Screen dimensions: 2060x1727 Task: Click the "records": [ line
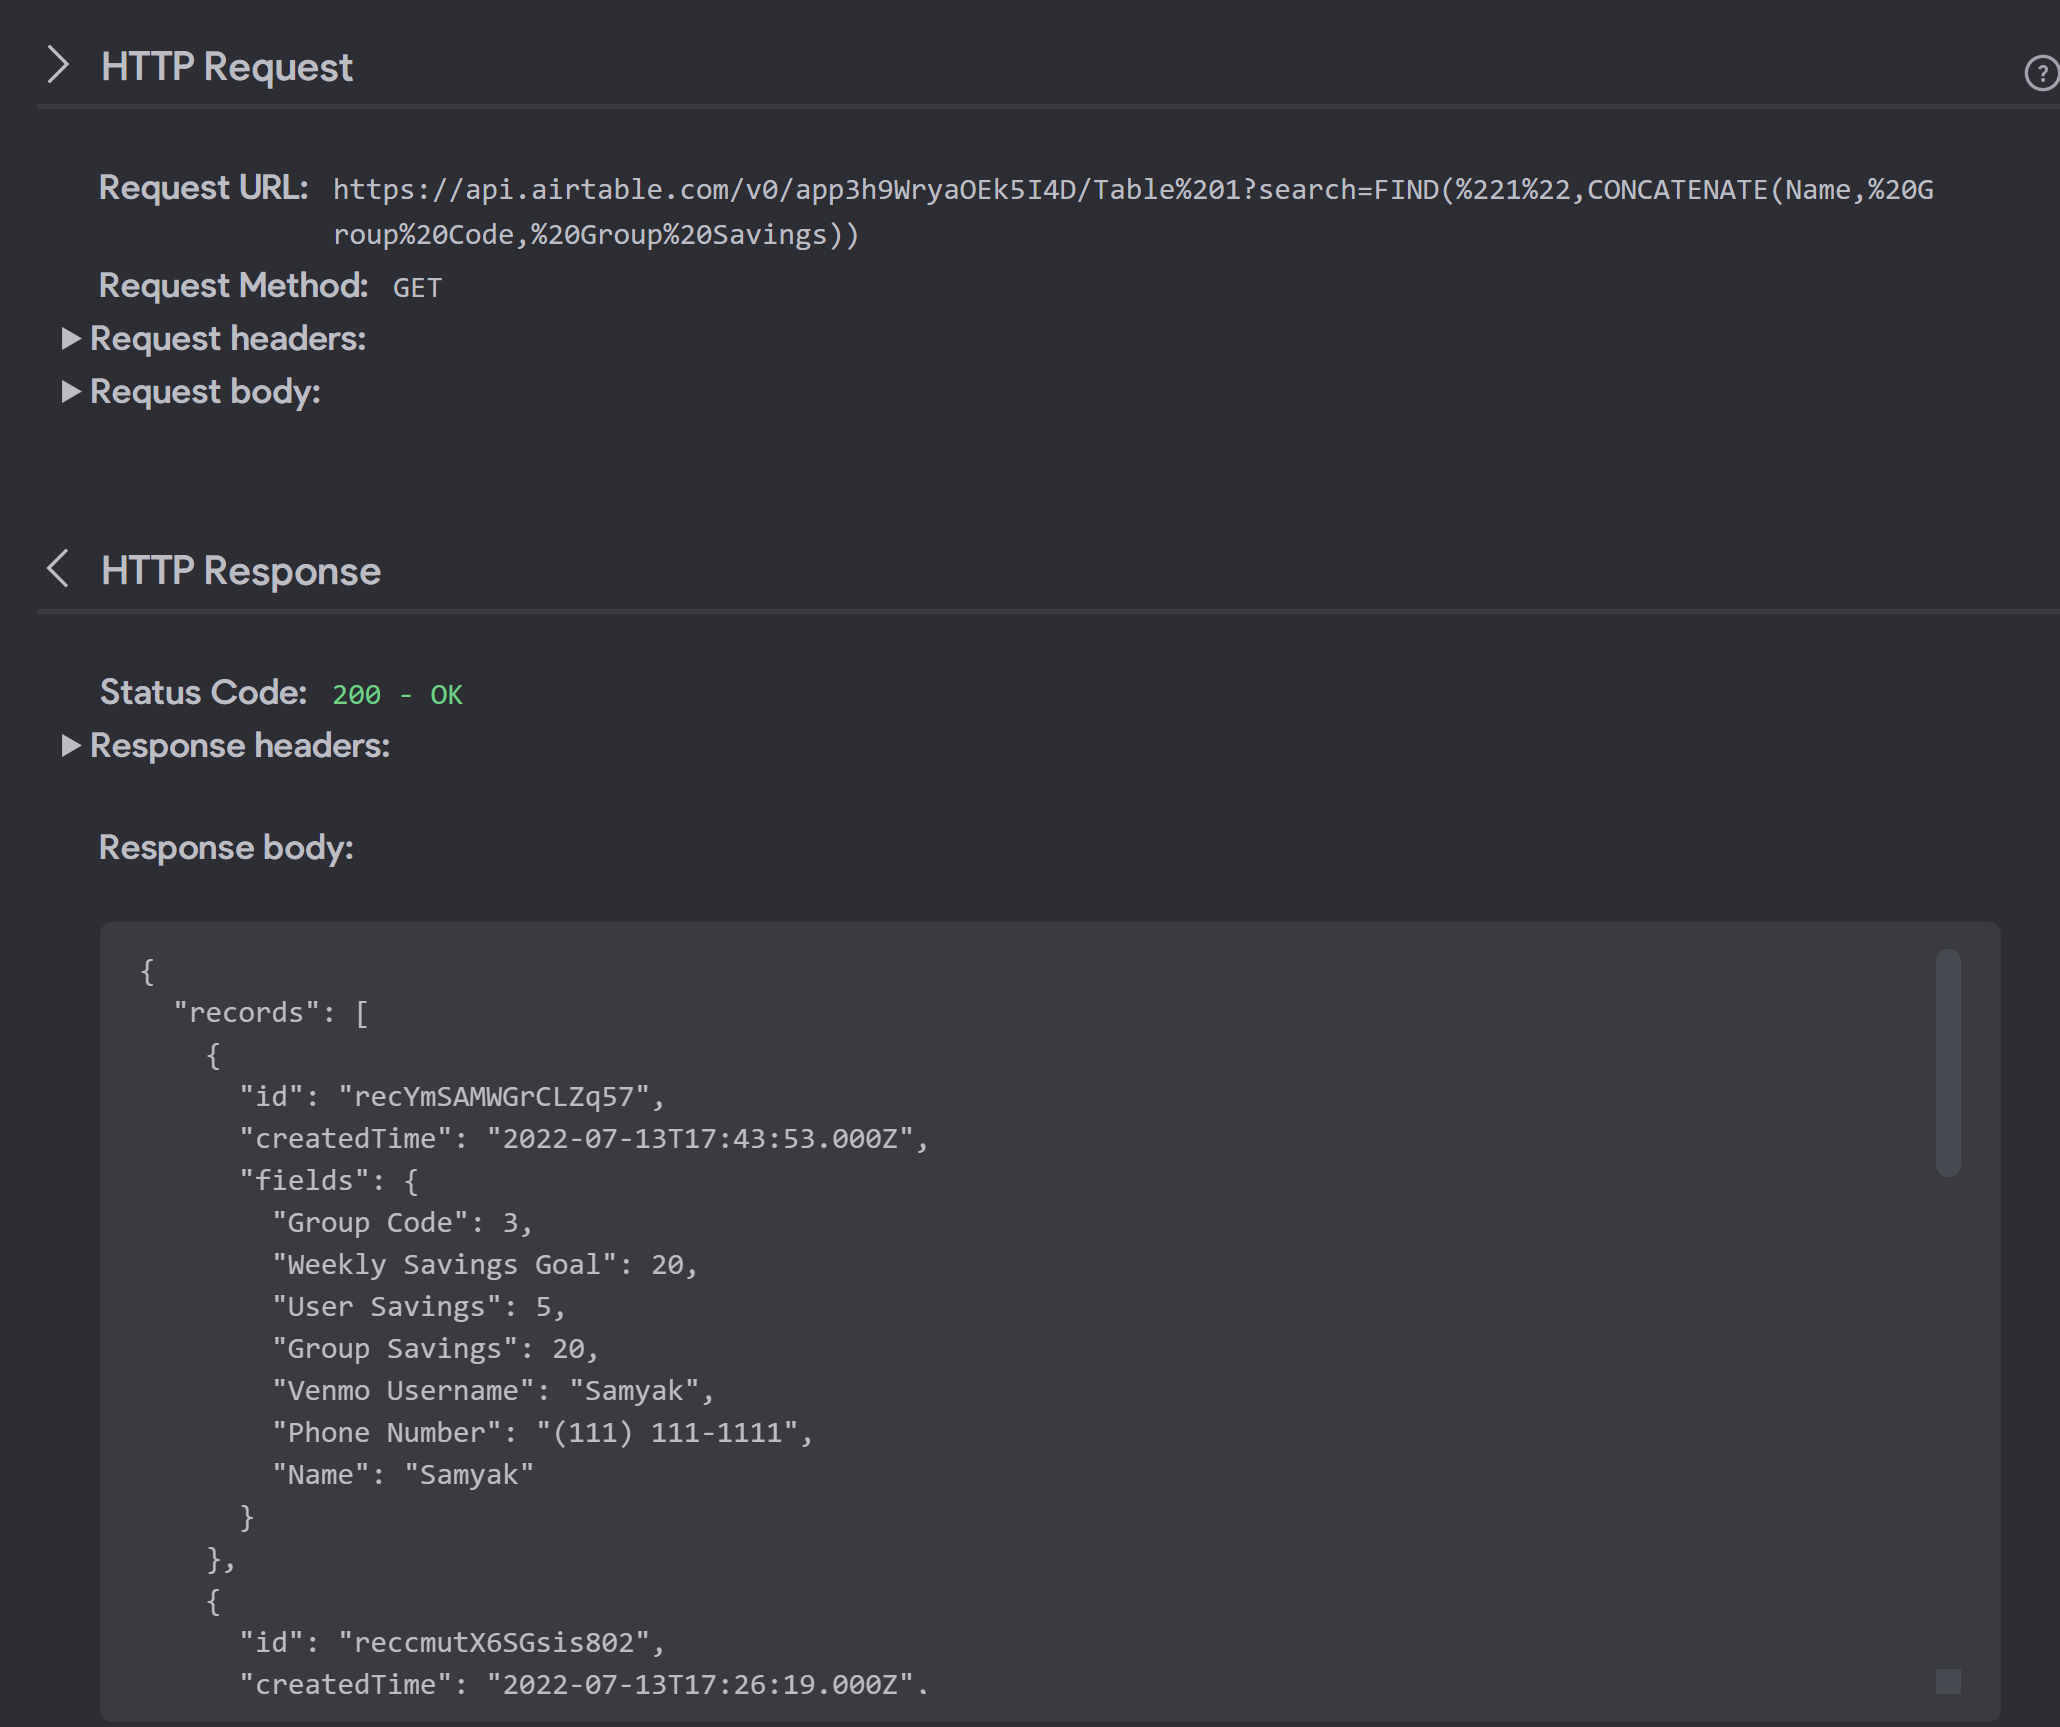(x=271, y=1013)
